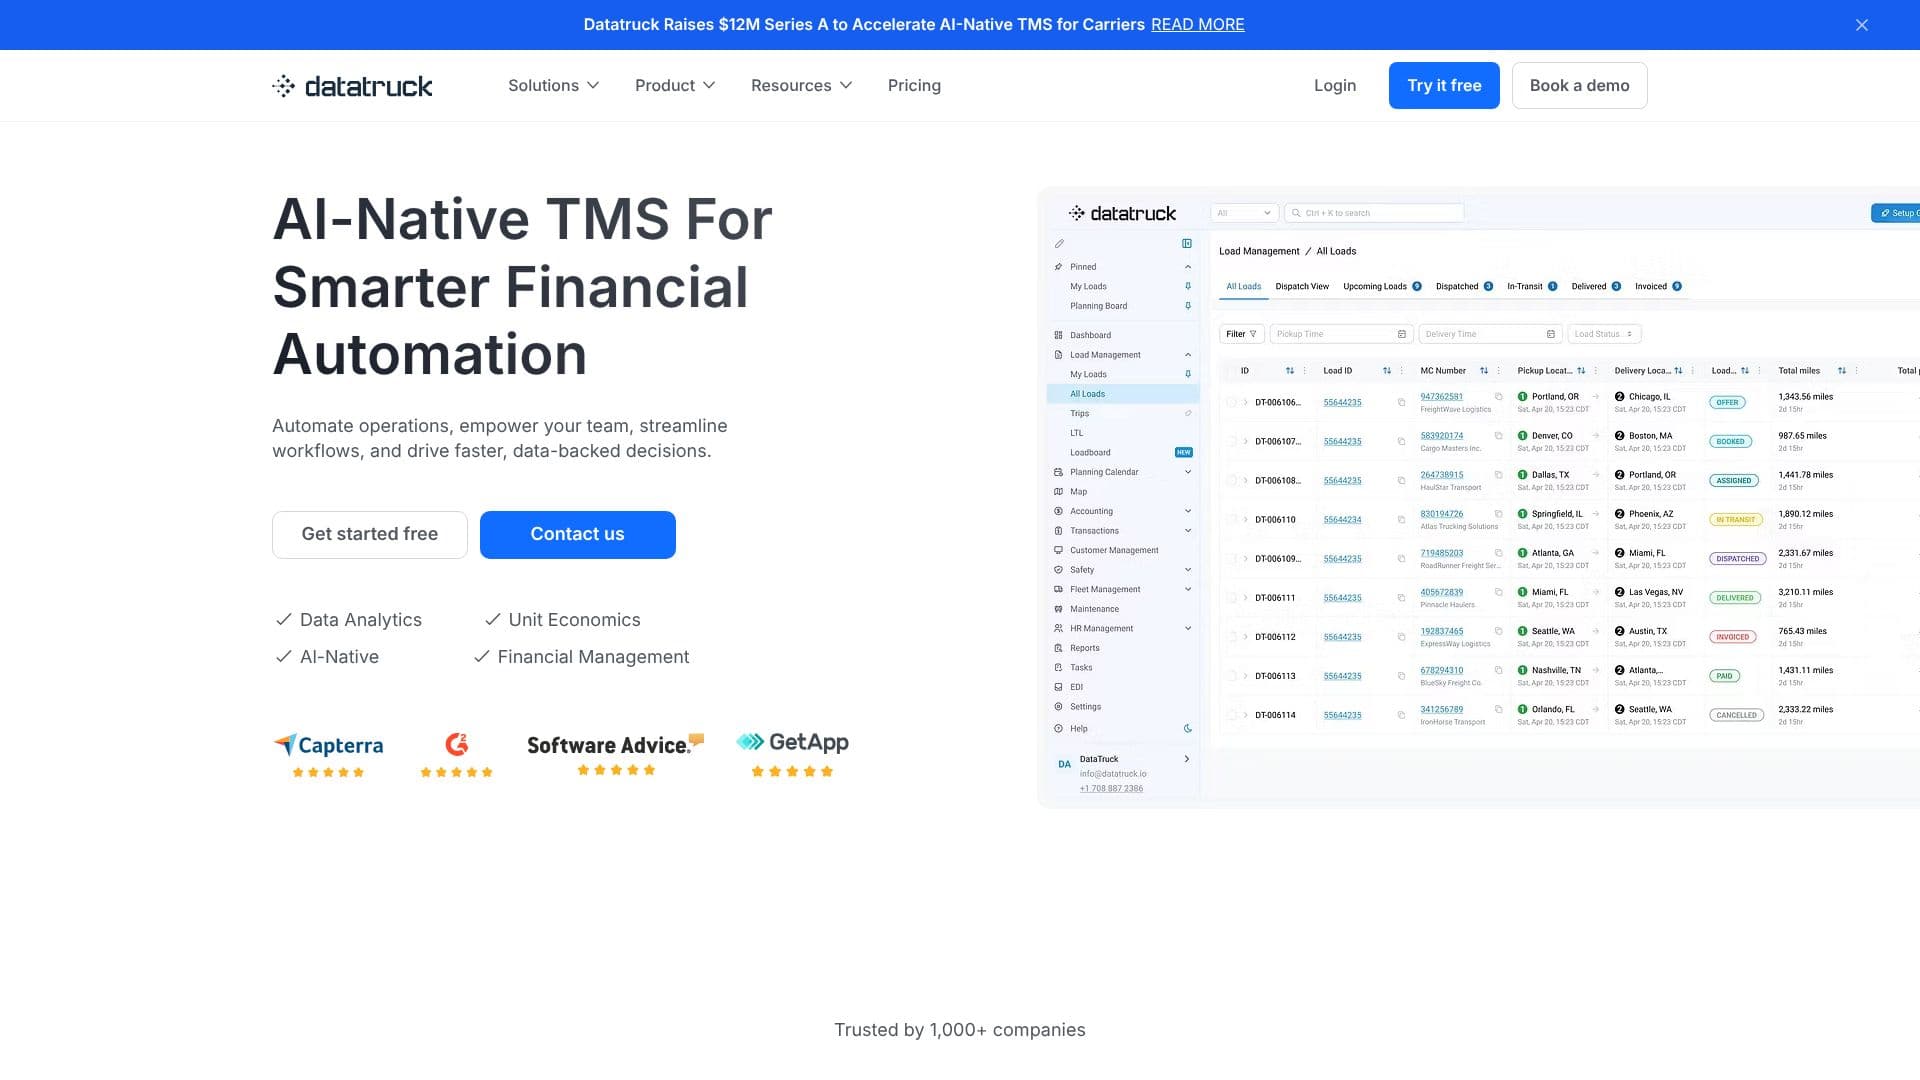Select All Loads in the sidebar
Viewport: 1920px width, 1080px height.
(1122, 394)
